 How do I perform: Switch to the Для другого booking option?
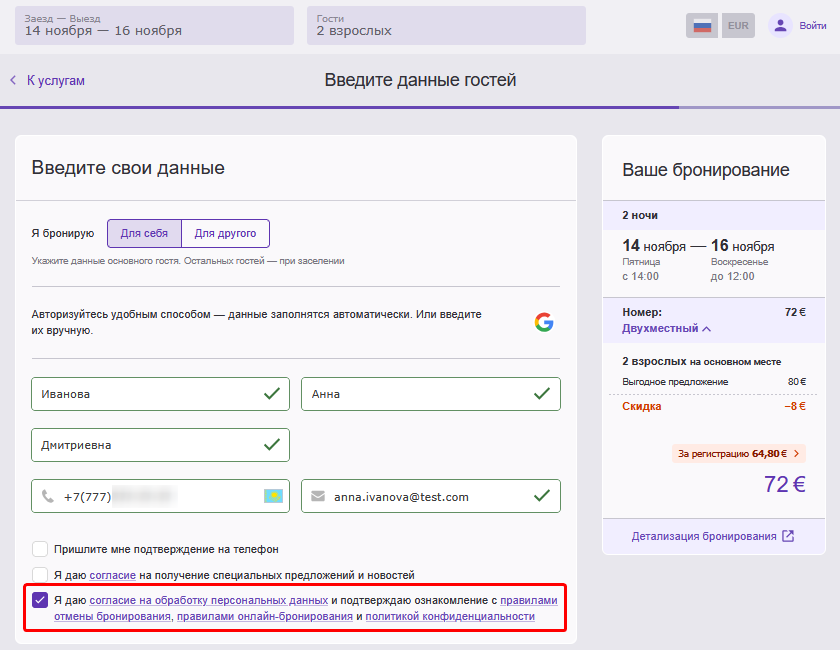pyautogui.click(x=225, y=233)
